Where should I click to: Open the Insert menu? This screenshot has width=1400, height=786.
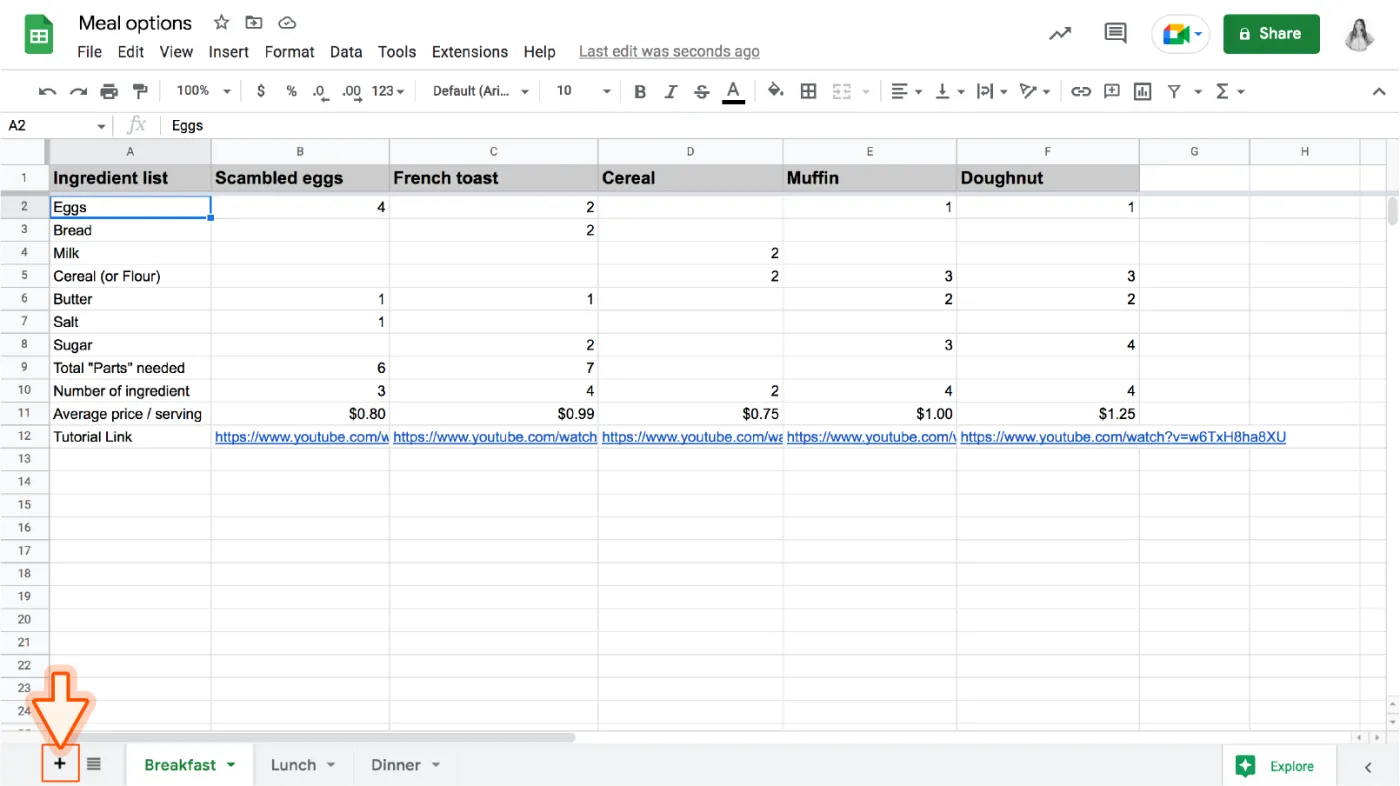point(229,52)
